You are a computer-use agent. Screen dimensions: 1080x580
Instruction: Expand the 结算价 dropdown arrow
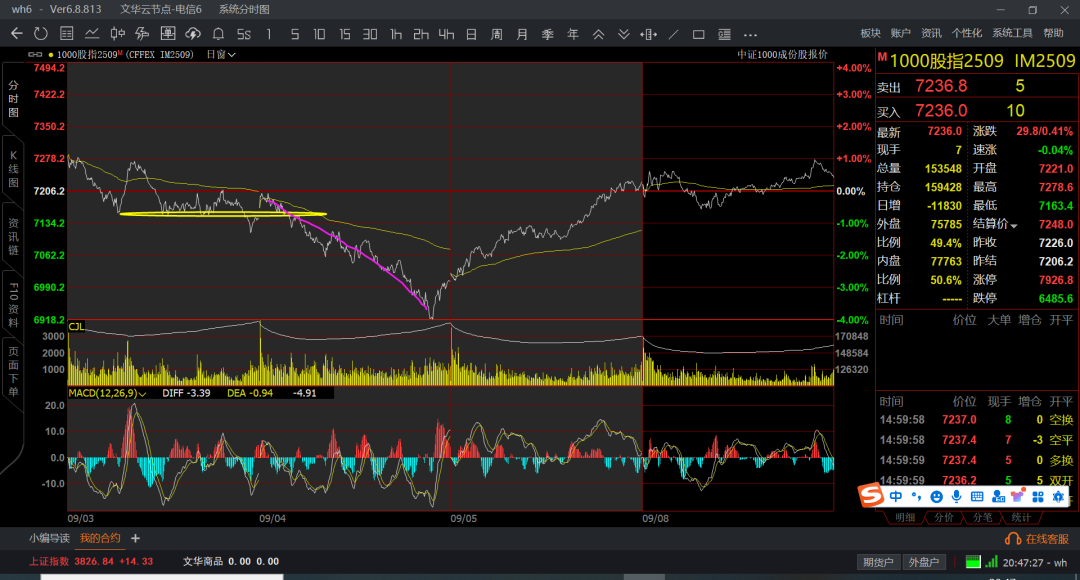[x=1013, y=226]
